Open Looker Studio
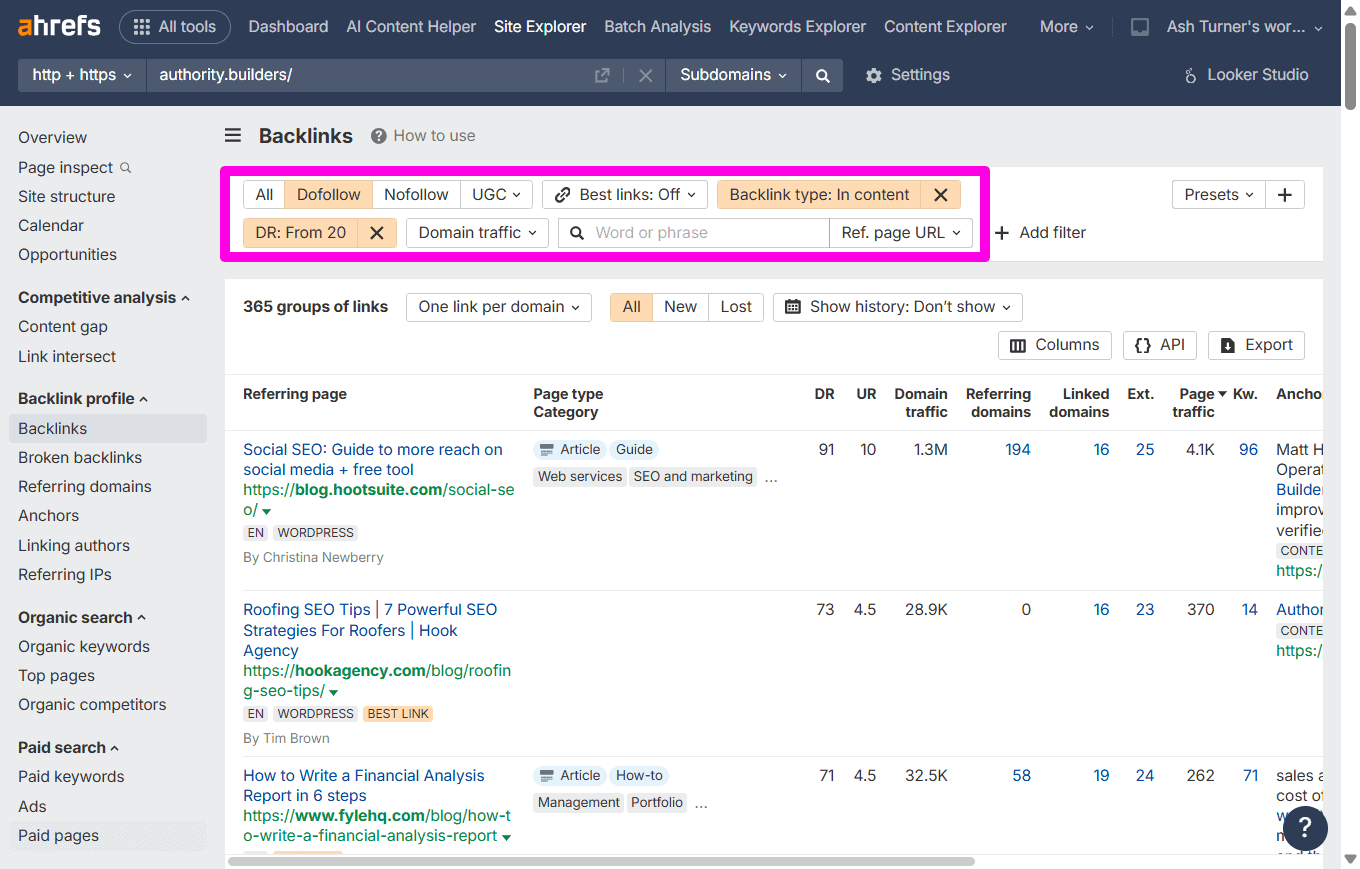Viewport: 1360px width, 869px height. tap(1246, 75)
